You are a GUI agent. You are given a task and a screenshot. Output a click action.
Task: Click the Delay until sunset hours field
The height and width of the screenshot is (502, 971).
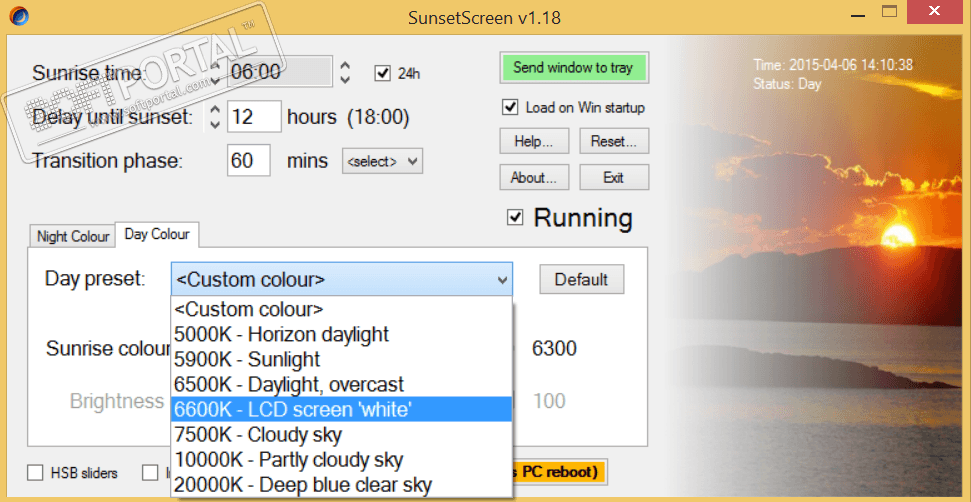point(255,116)
